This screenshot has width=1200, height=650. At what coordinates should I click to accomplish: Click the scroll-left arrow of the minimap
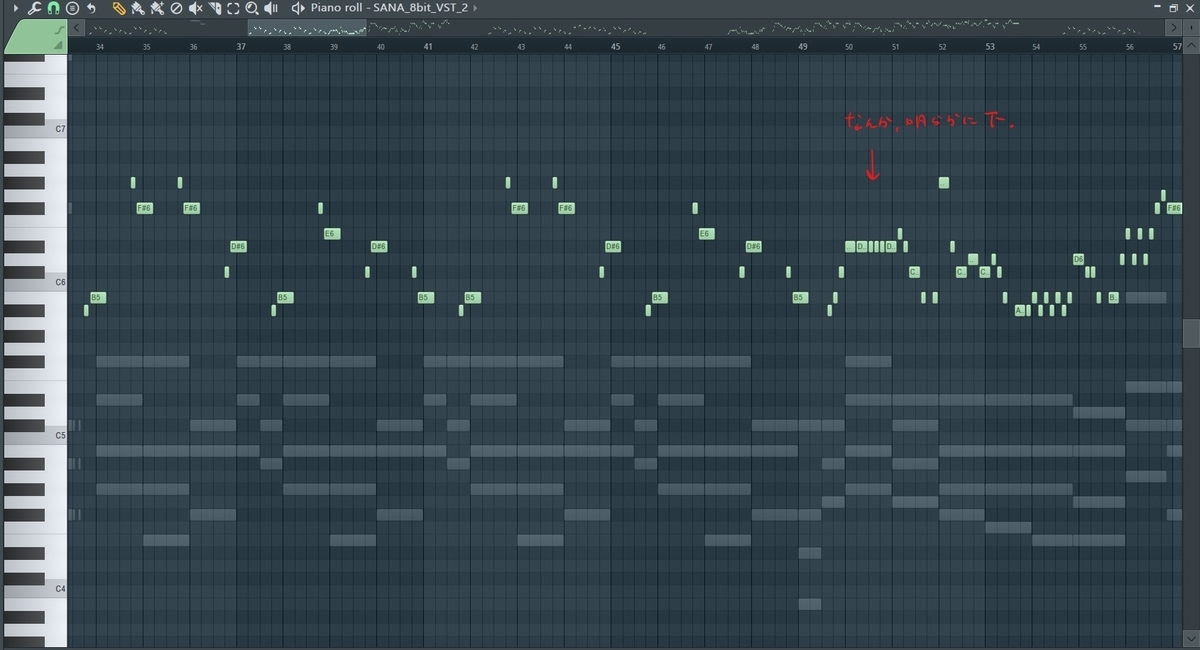76,28
